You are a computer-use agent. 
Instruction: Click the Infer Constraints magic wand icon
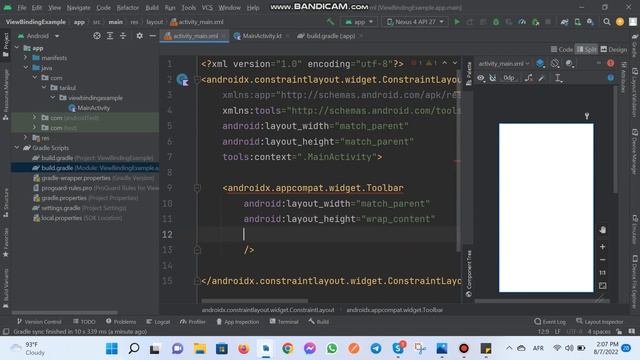tap(542, 78)
